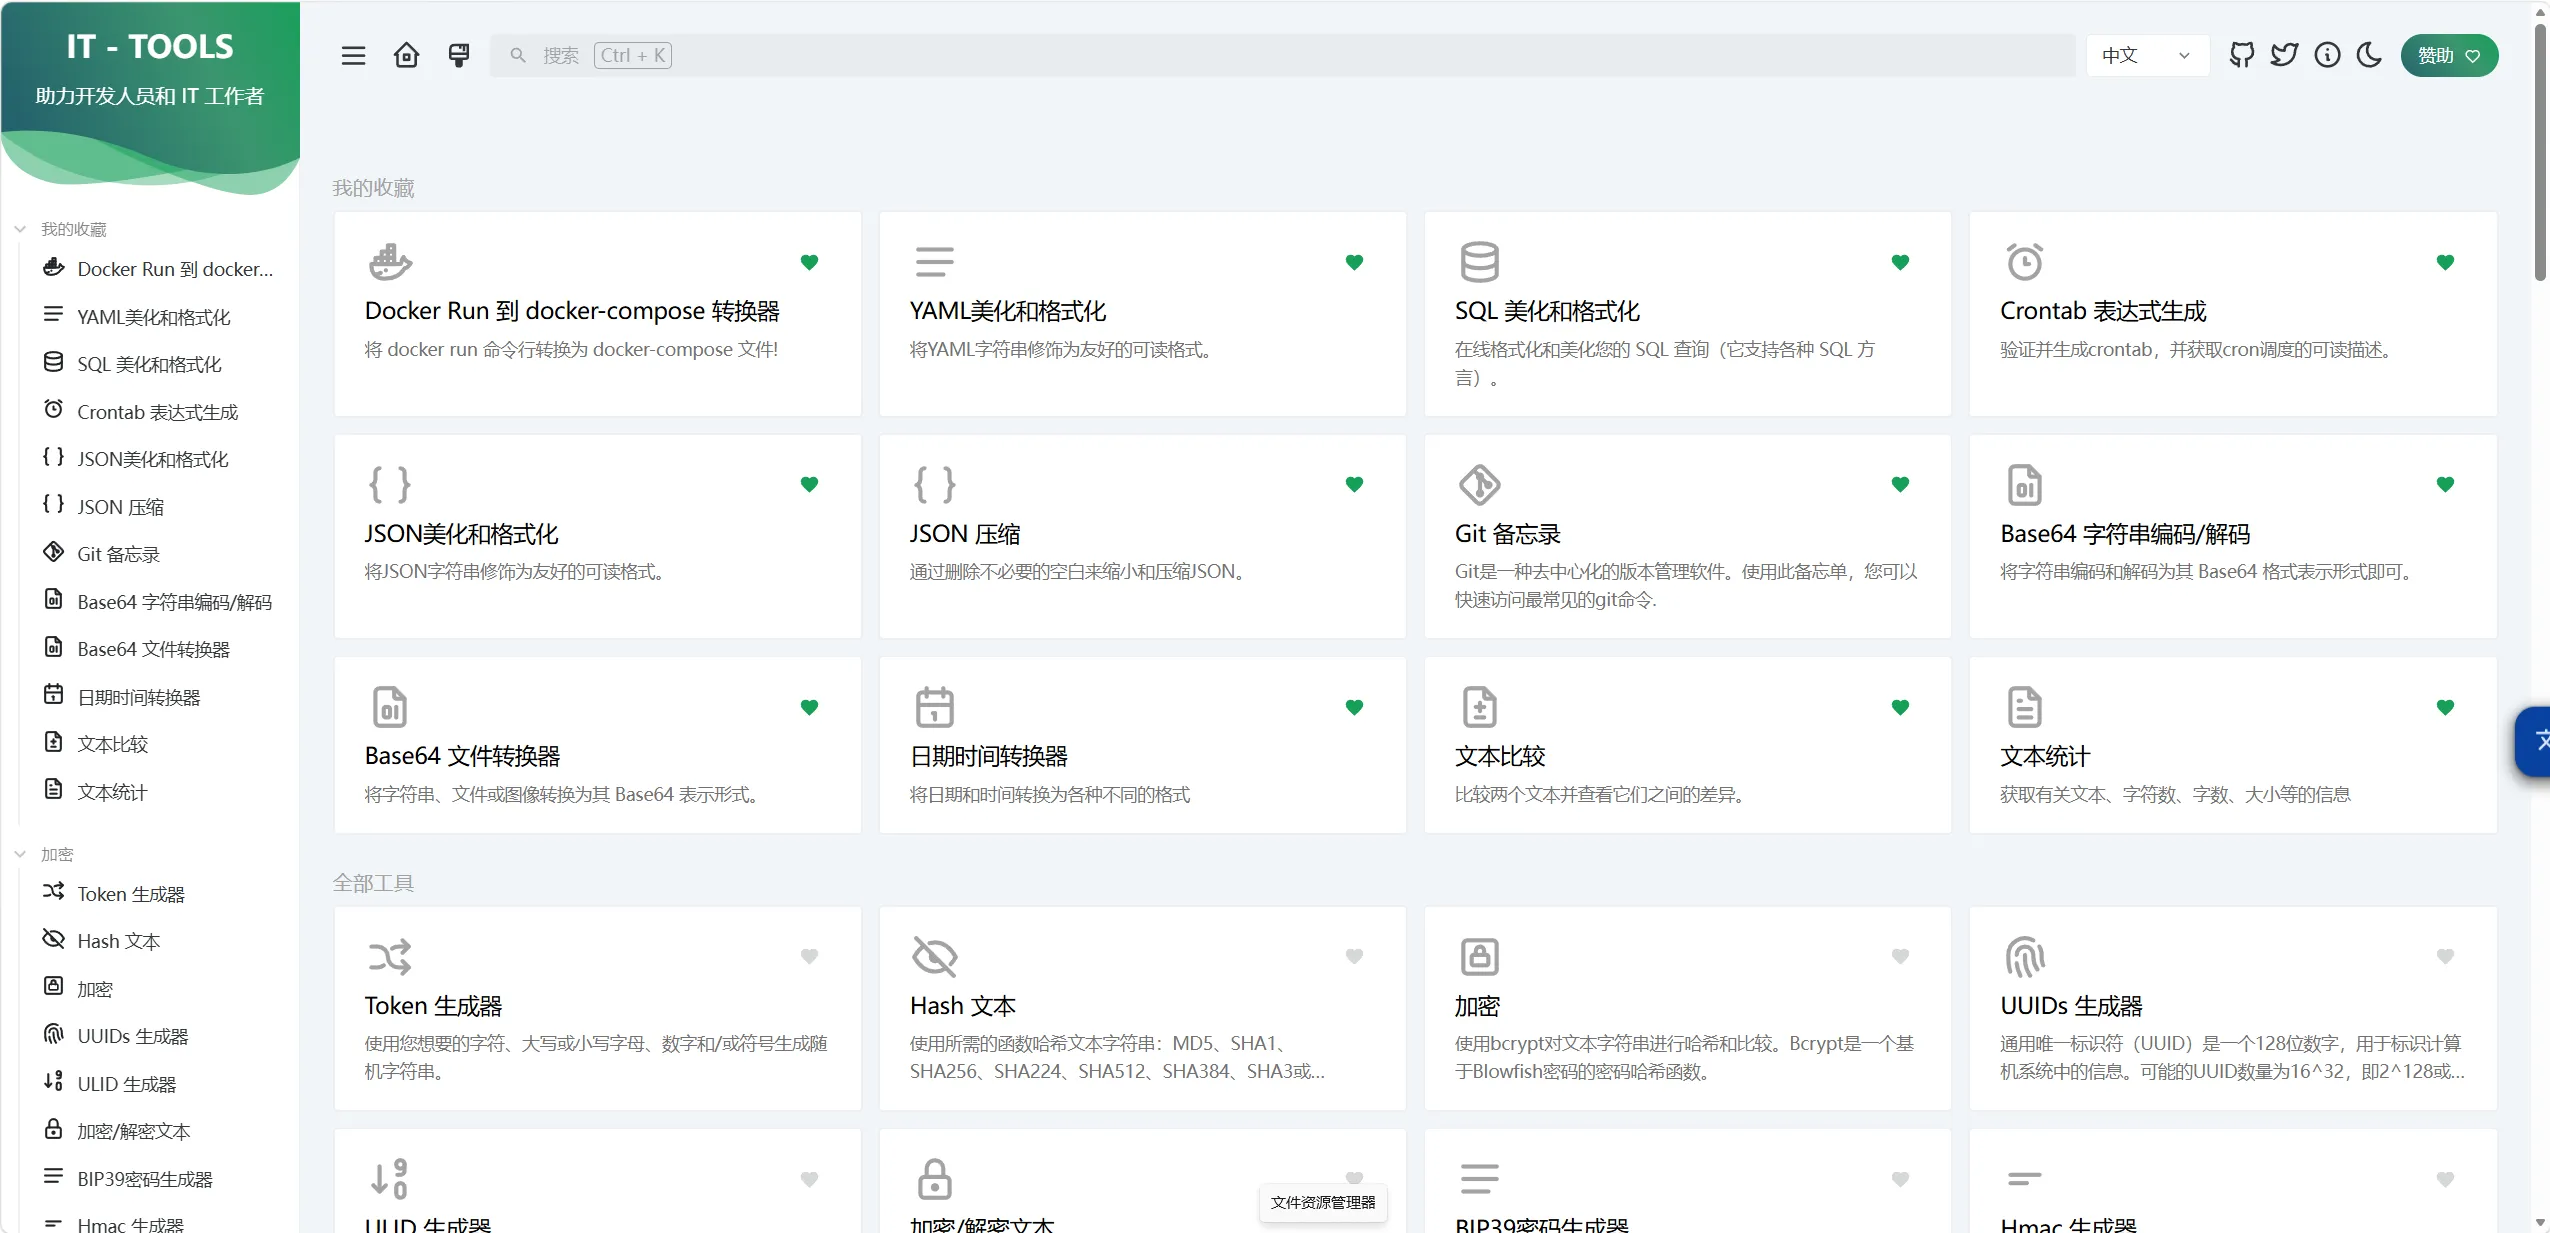Open the 文本比较 card title
The image size is (2550, 1233).
1500,756
